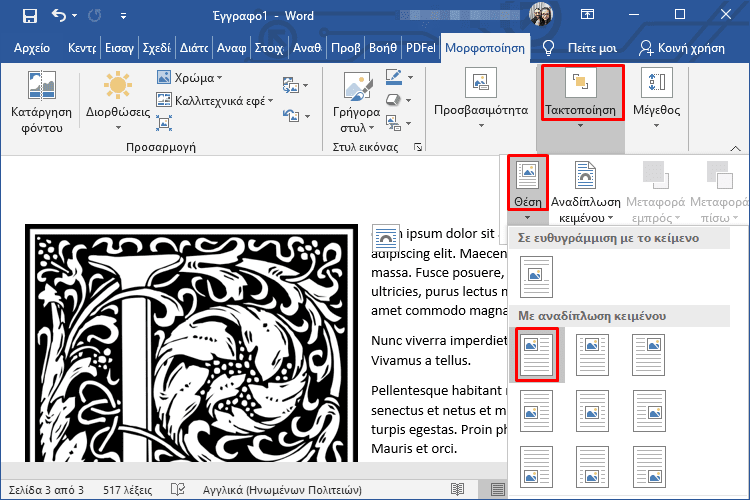This screenshot has height=500, width=750.
Task: Choose middle left position with text wrapping
Action: (x=536, y=411)
